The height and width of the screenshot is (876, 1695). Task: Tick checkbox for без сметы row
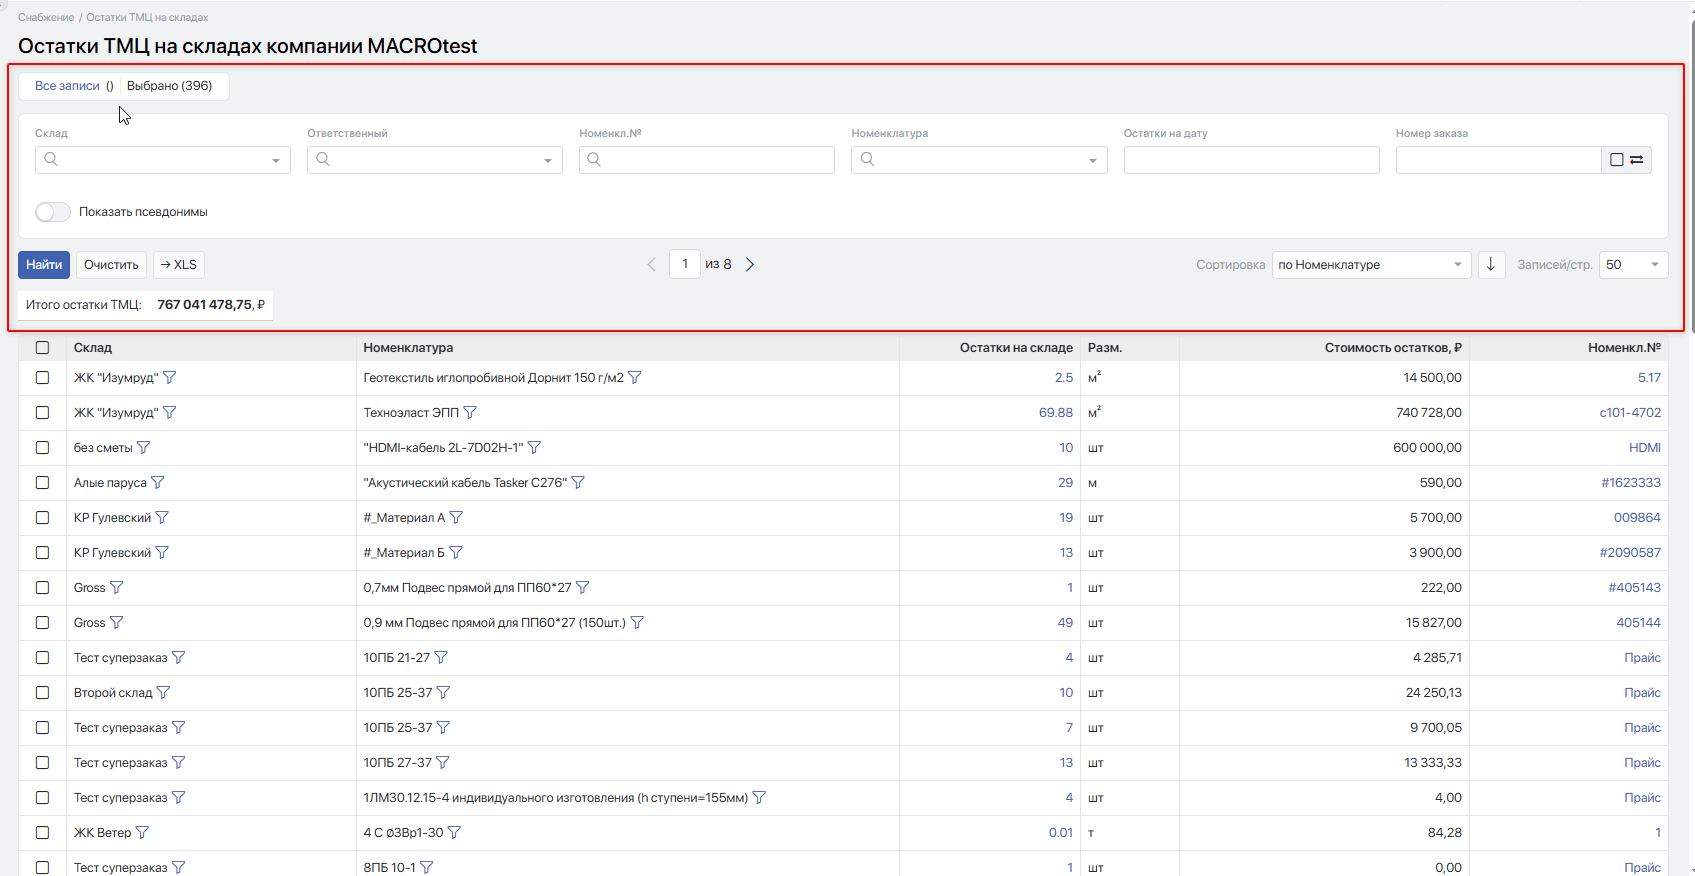pyautogui.click(x=42, y=448)
